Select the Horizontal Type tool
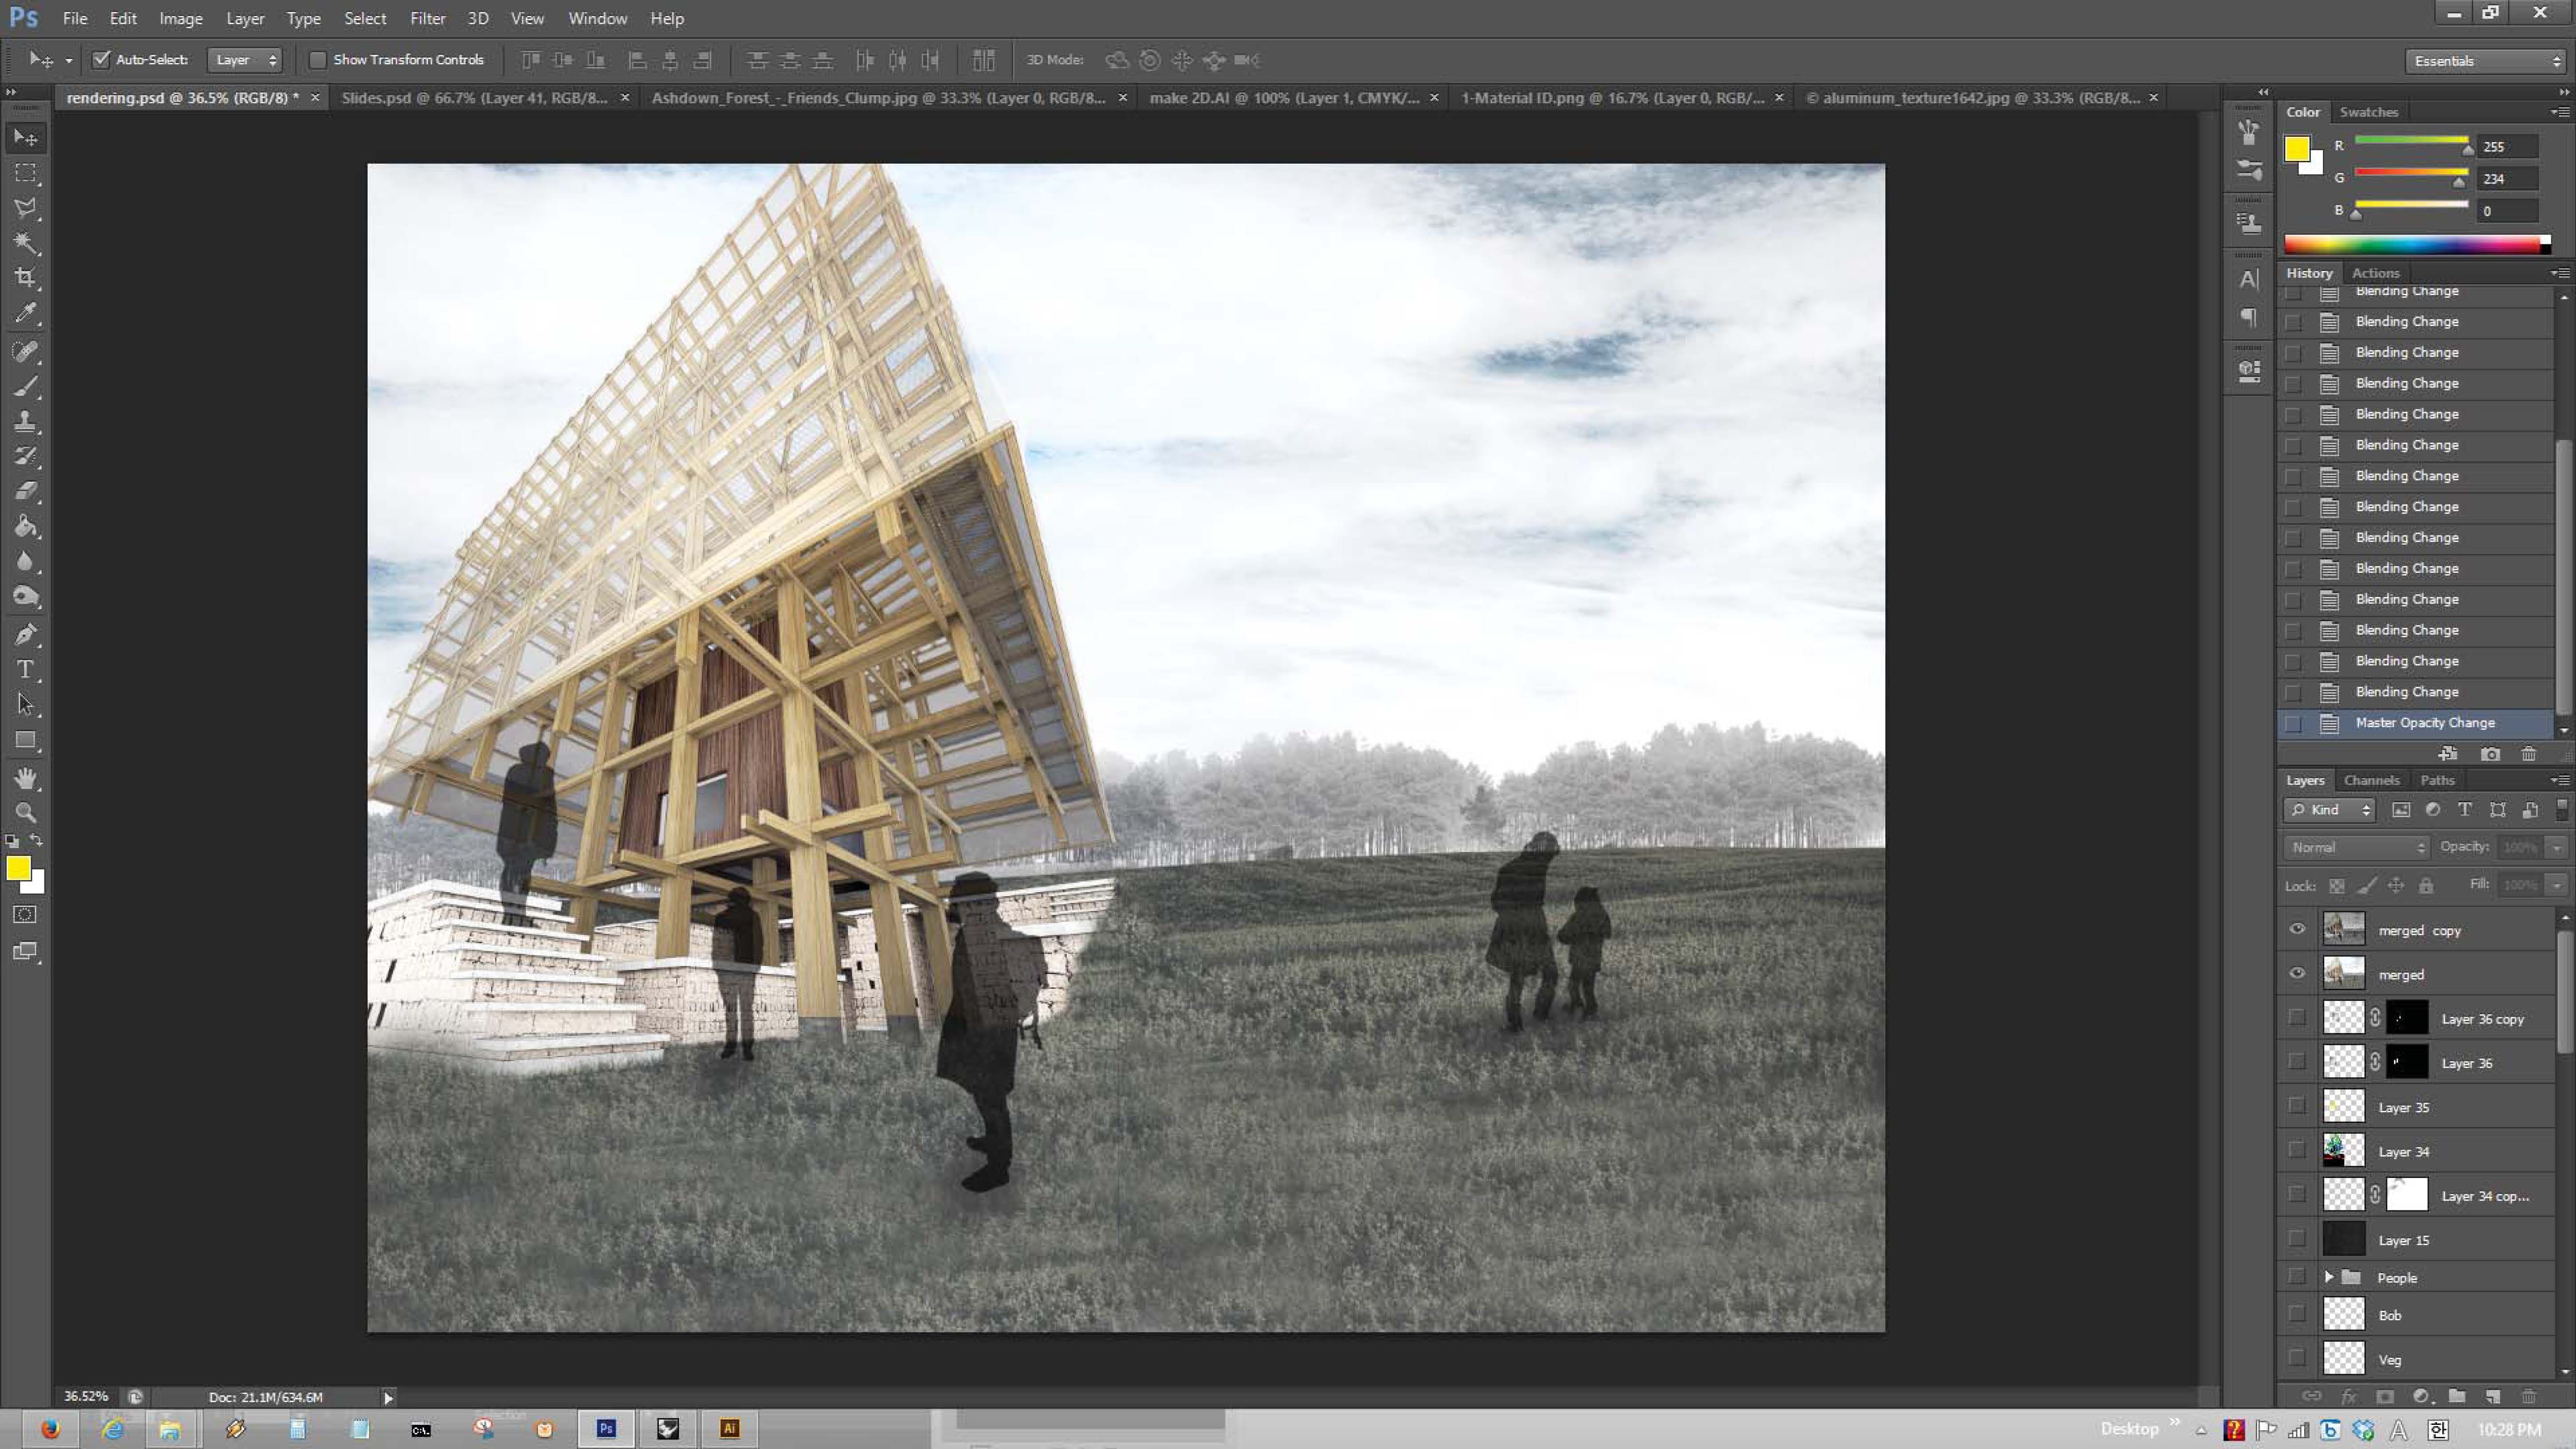 coord(26,669)
